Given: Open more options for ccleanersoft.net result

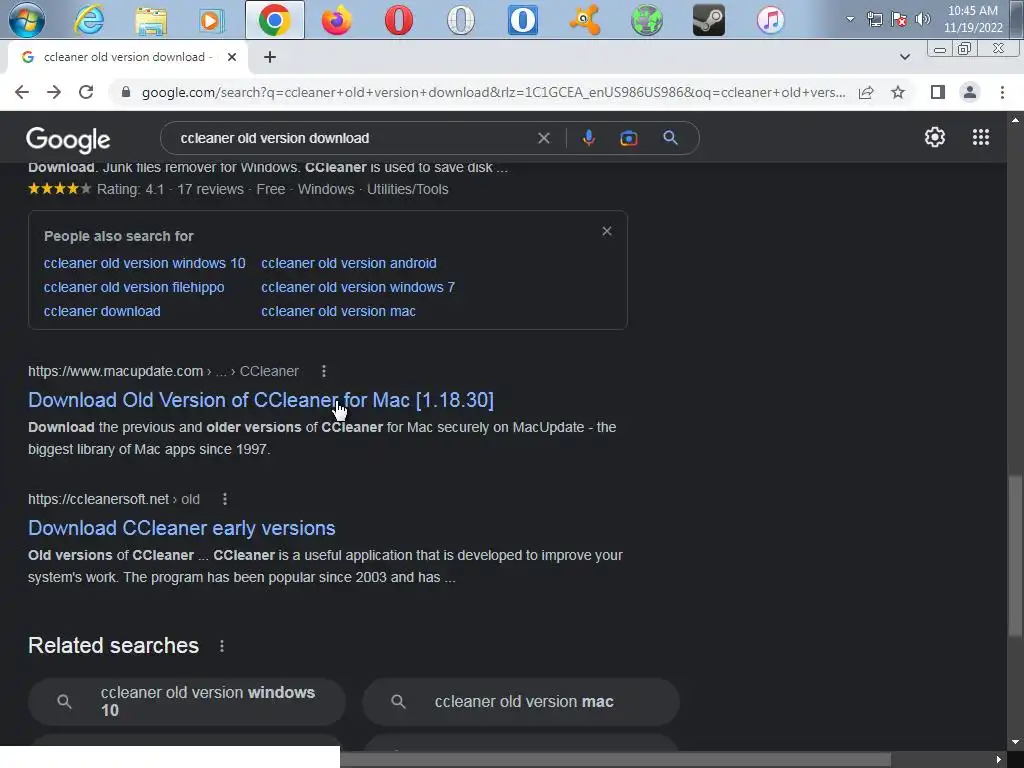Looking at the screenshot, I should [225, 499].
